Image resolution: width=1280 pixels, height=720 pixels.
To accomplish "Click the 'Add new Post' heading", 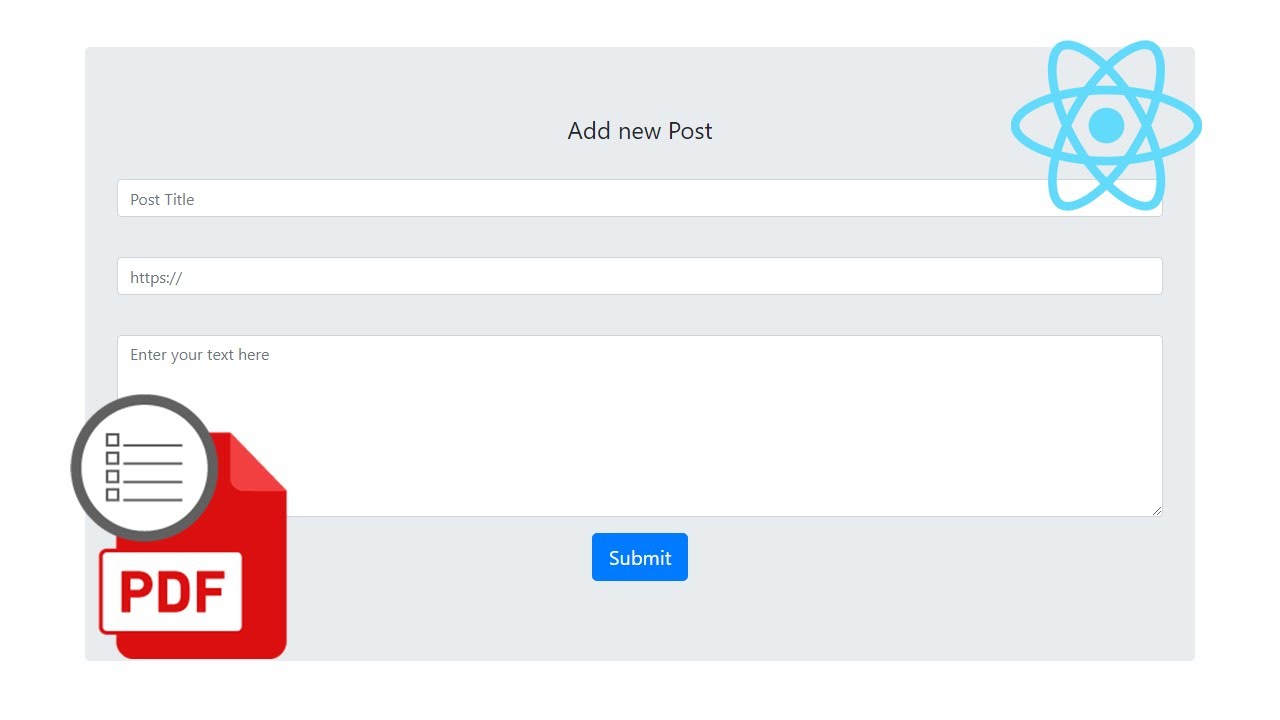I will click(640, 131).
